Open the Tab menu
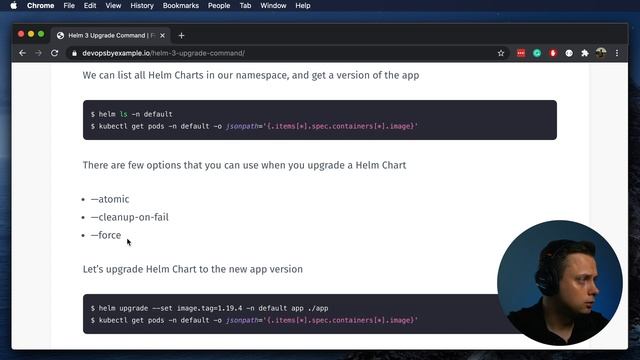This screenshot has width=640, height=360. [x=245, y=6]
